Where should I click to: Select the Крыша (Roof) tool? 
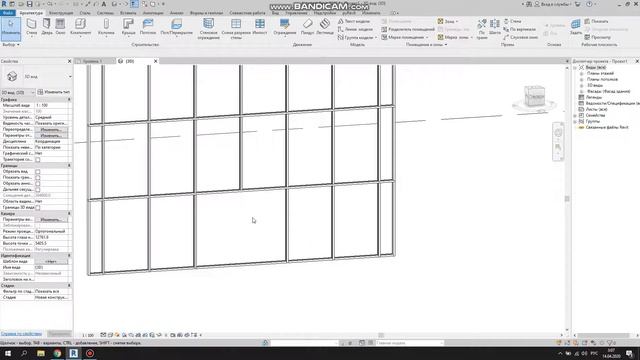pyautogui.click(x=129, y=27)
